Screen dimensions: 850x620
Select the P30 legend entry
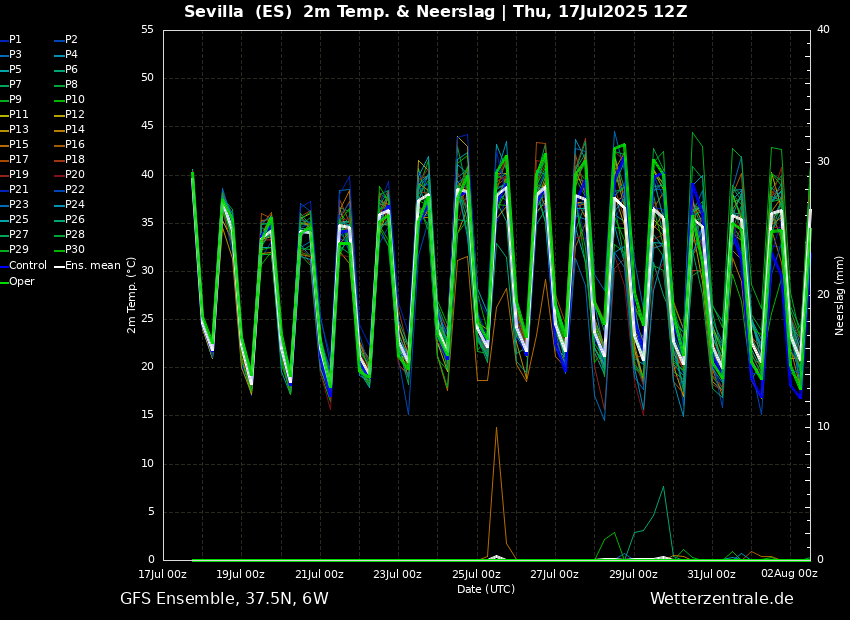[x=75, y=250]
